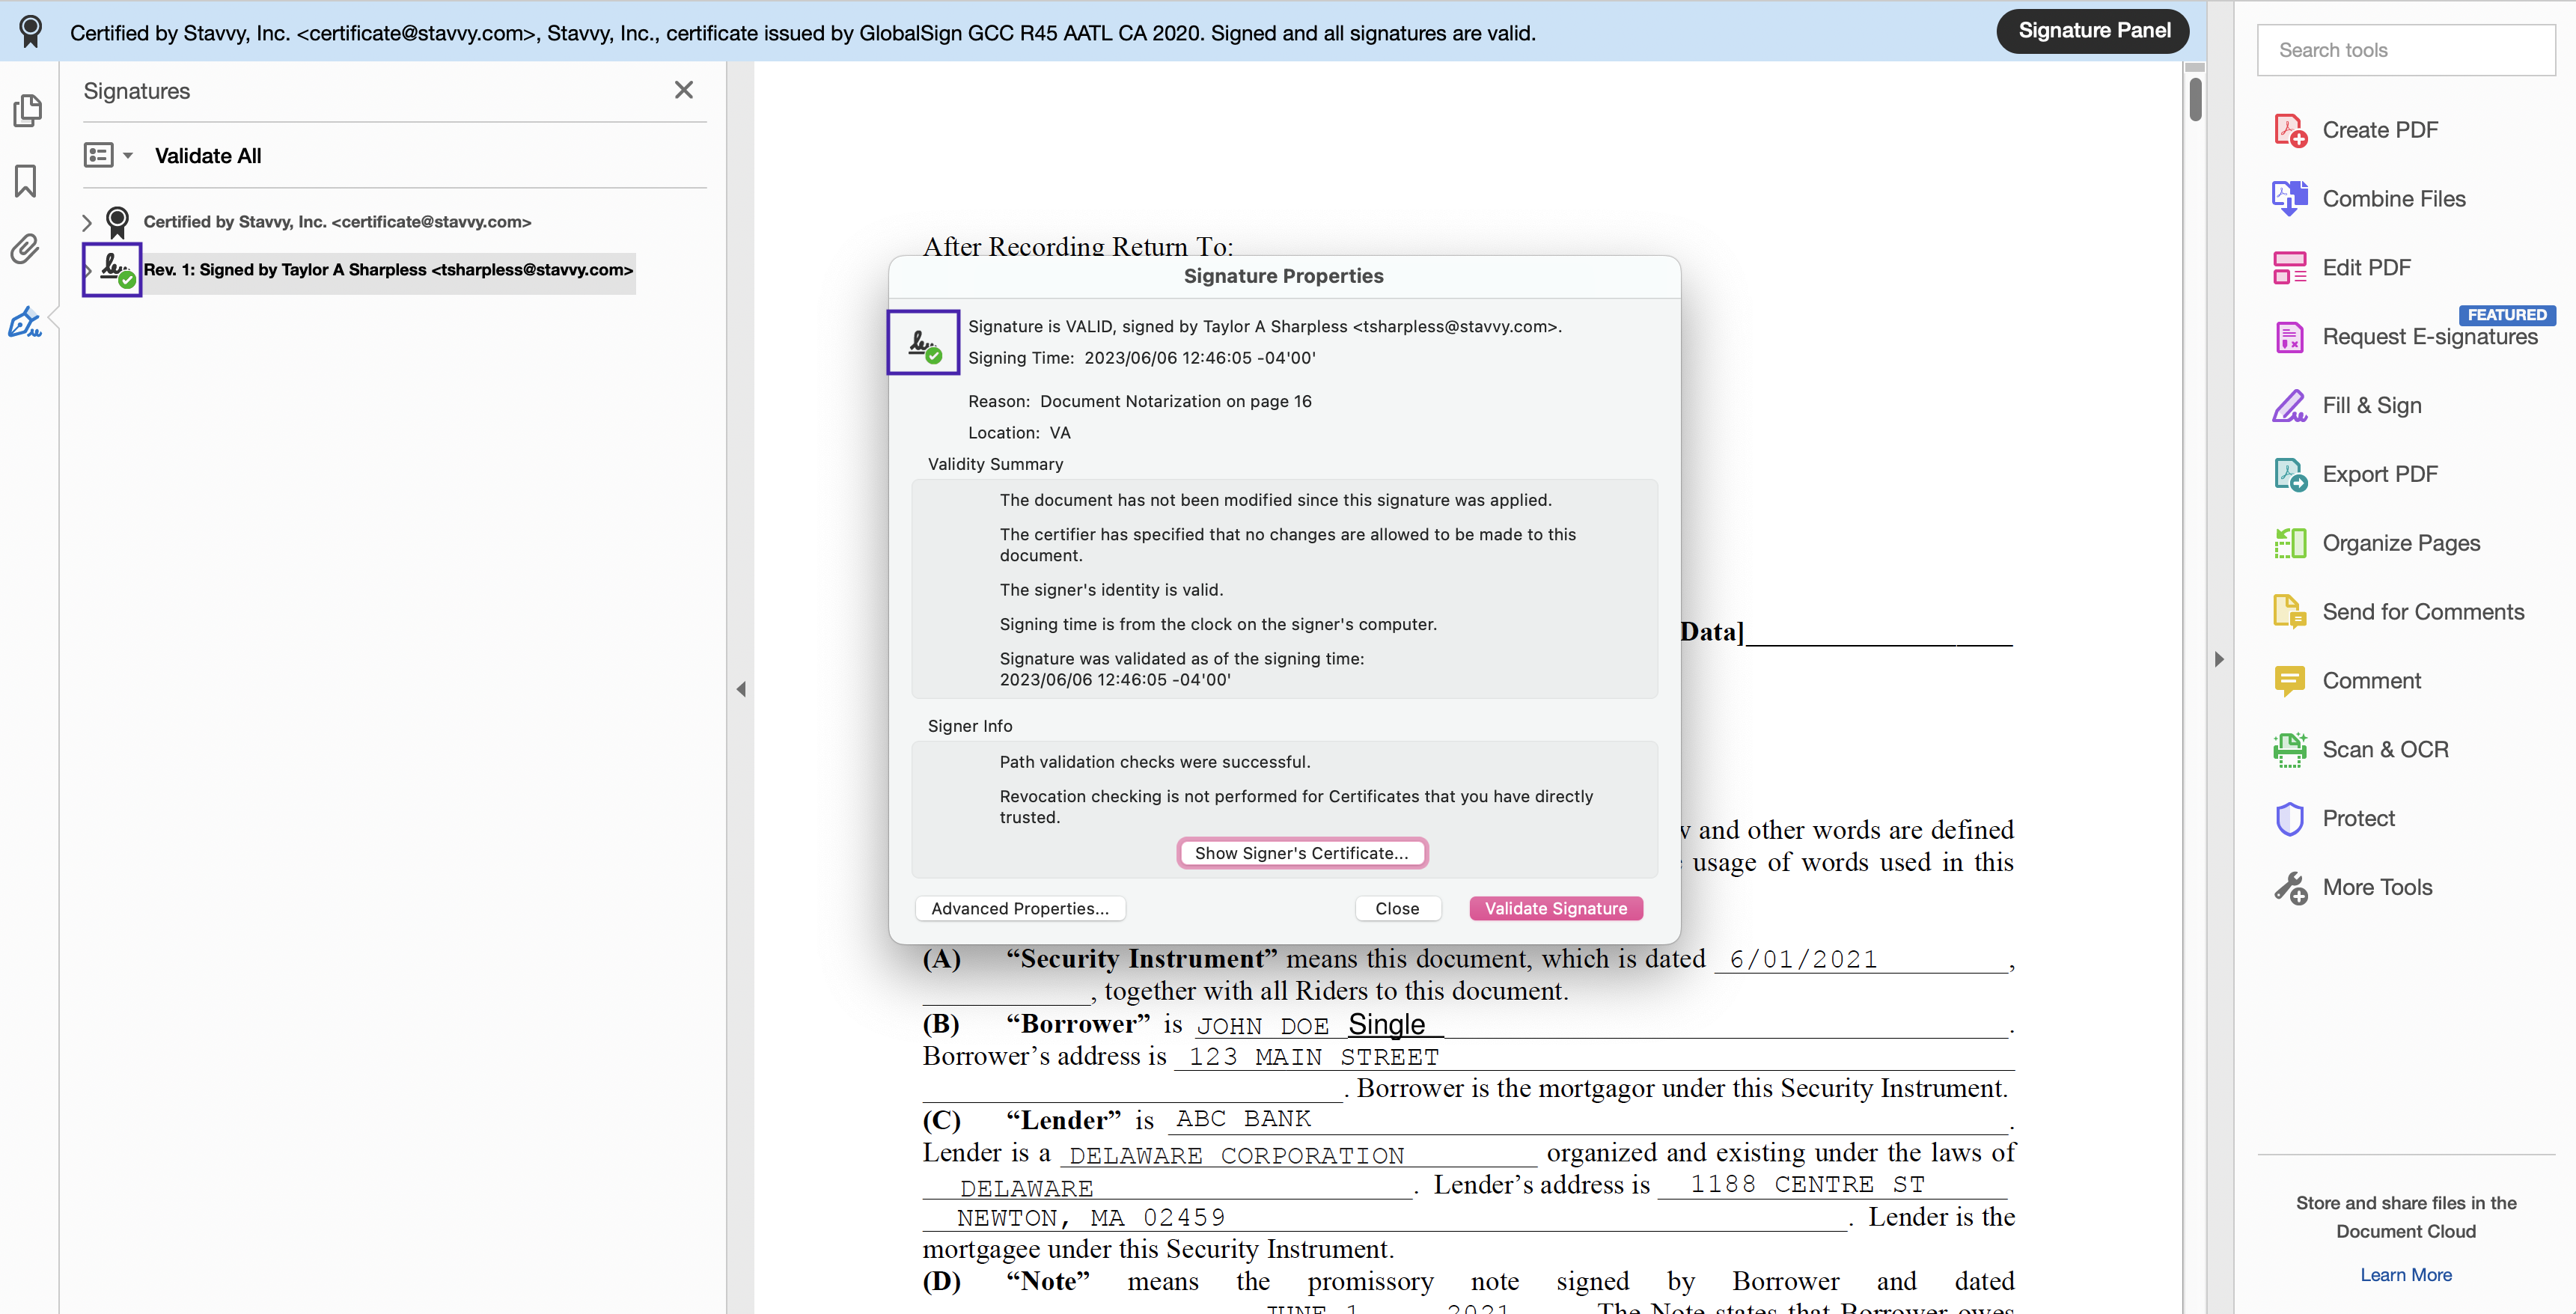Click 'Path validation checks were successful.' text
Viewport: 2576px width, 1314px height.
tap(1155, 762)
